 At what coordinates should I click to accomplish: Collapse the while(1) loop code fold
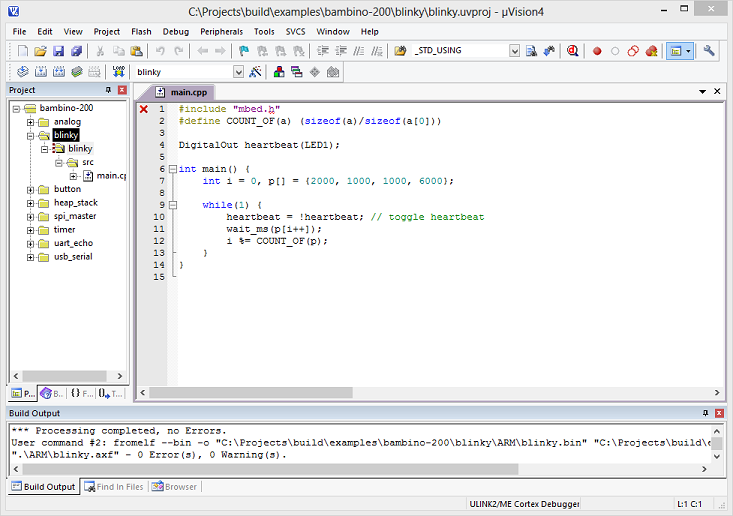pyautogui.click(x=172, y=205)
